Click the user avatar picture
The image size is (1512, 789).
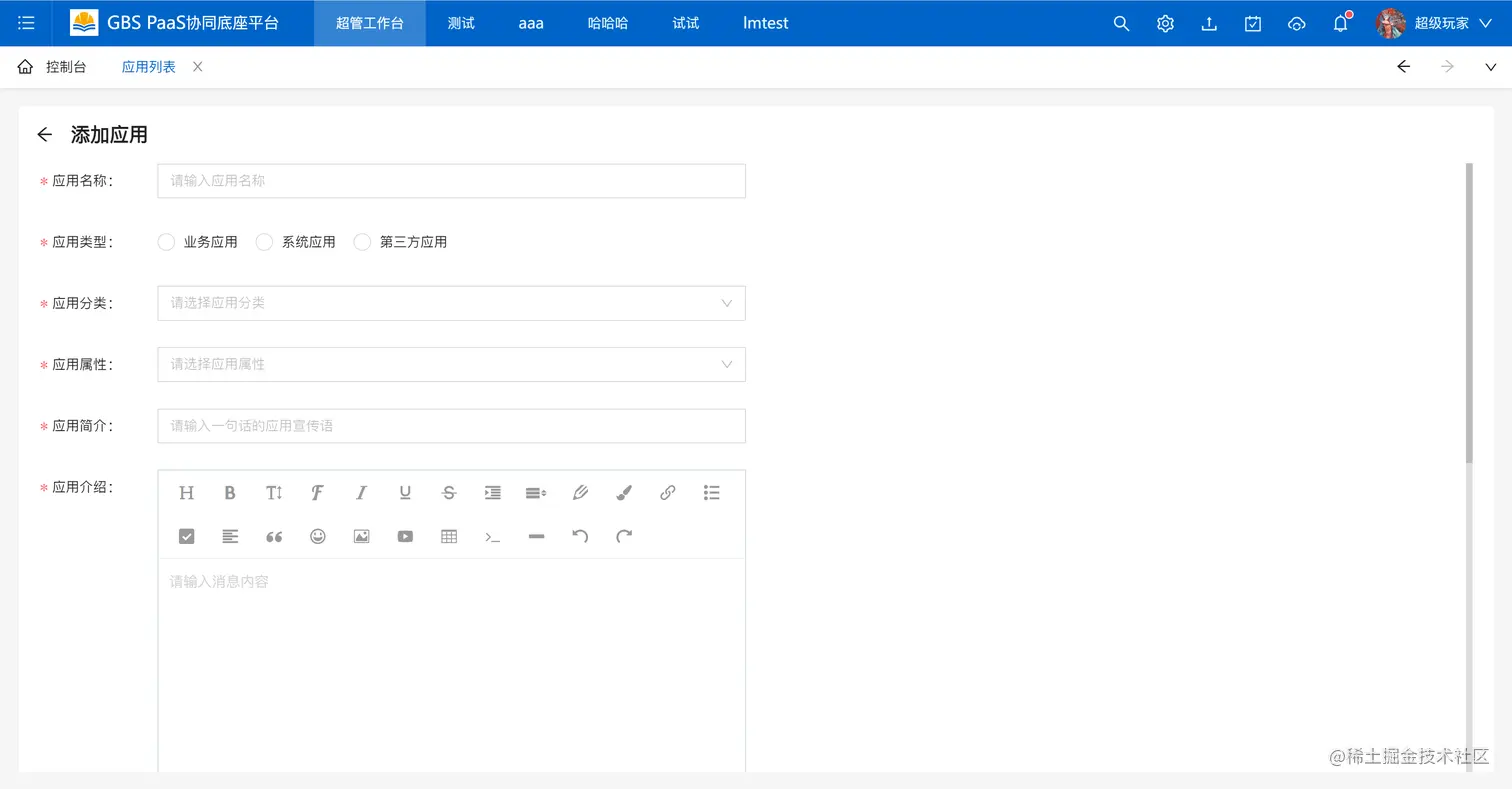point(1391,23)
